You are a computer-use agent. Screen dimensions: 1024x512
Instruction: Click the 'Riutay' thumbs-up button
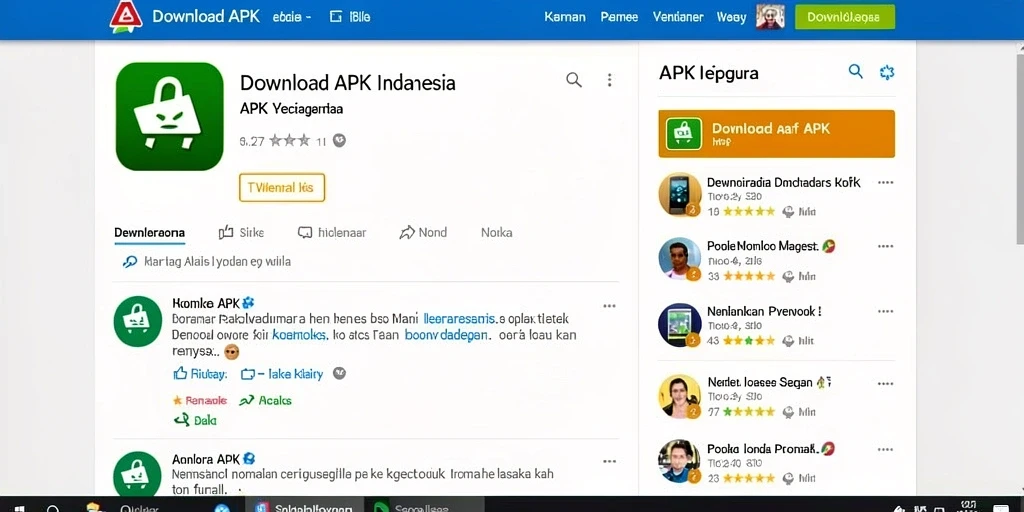tap(200, 374)
